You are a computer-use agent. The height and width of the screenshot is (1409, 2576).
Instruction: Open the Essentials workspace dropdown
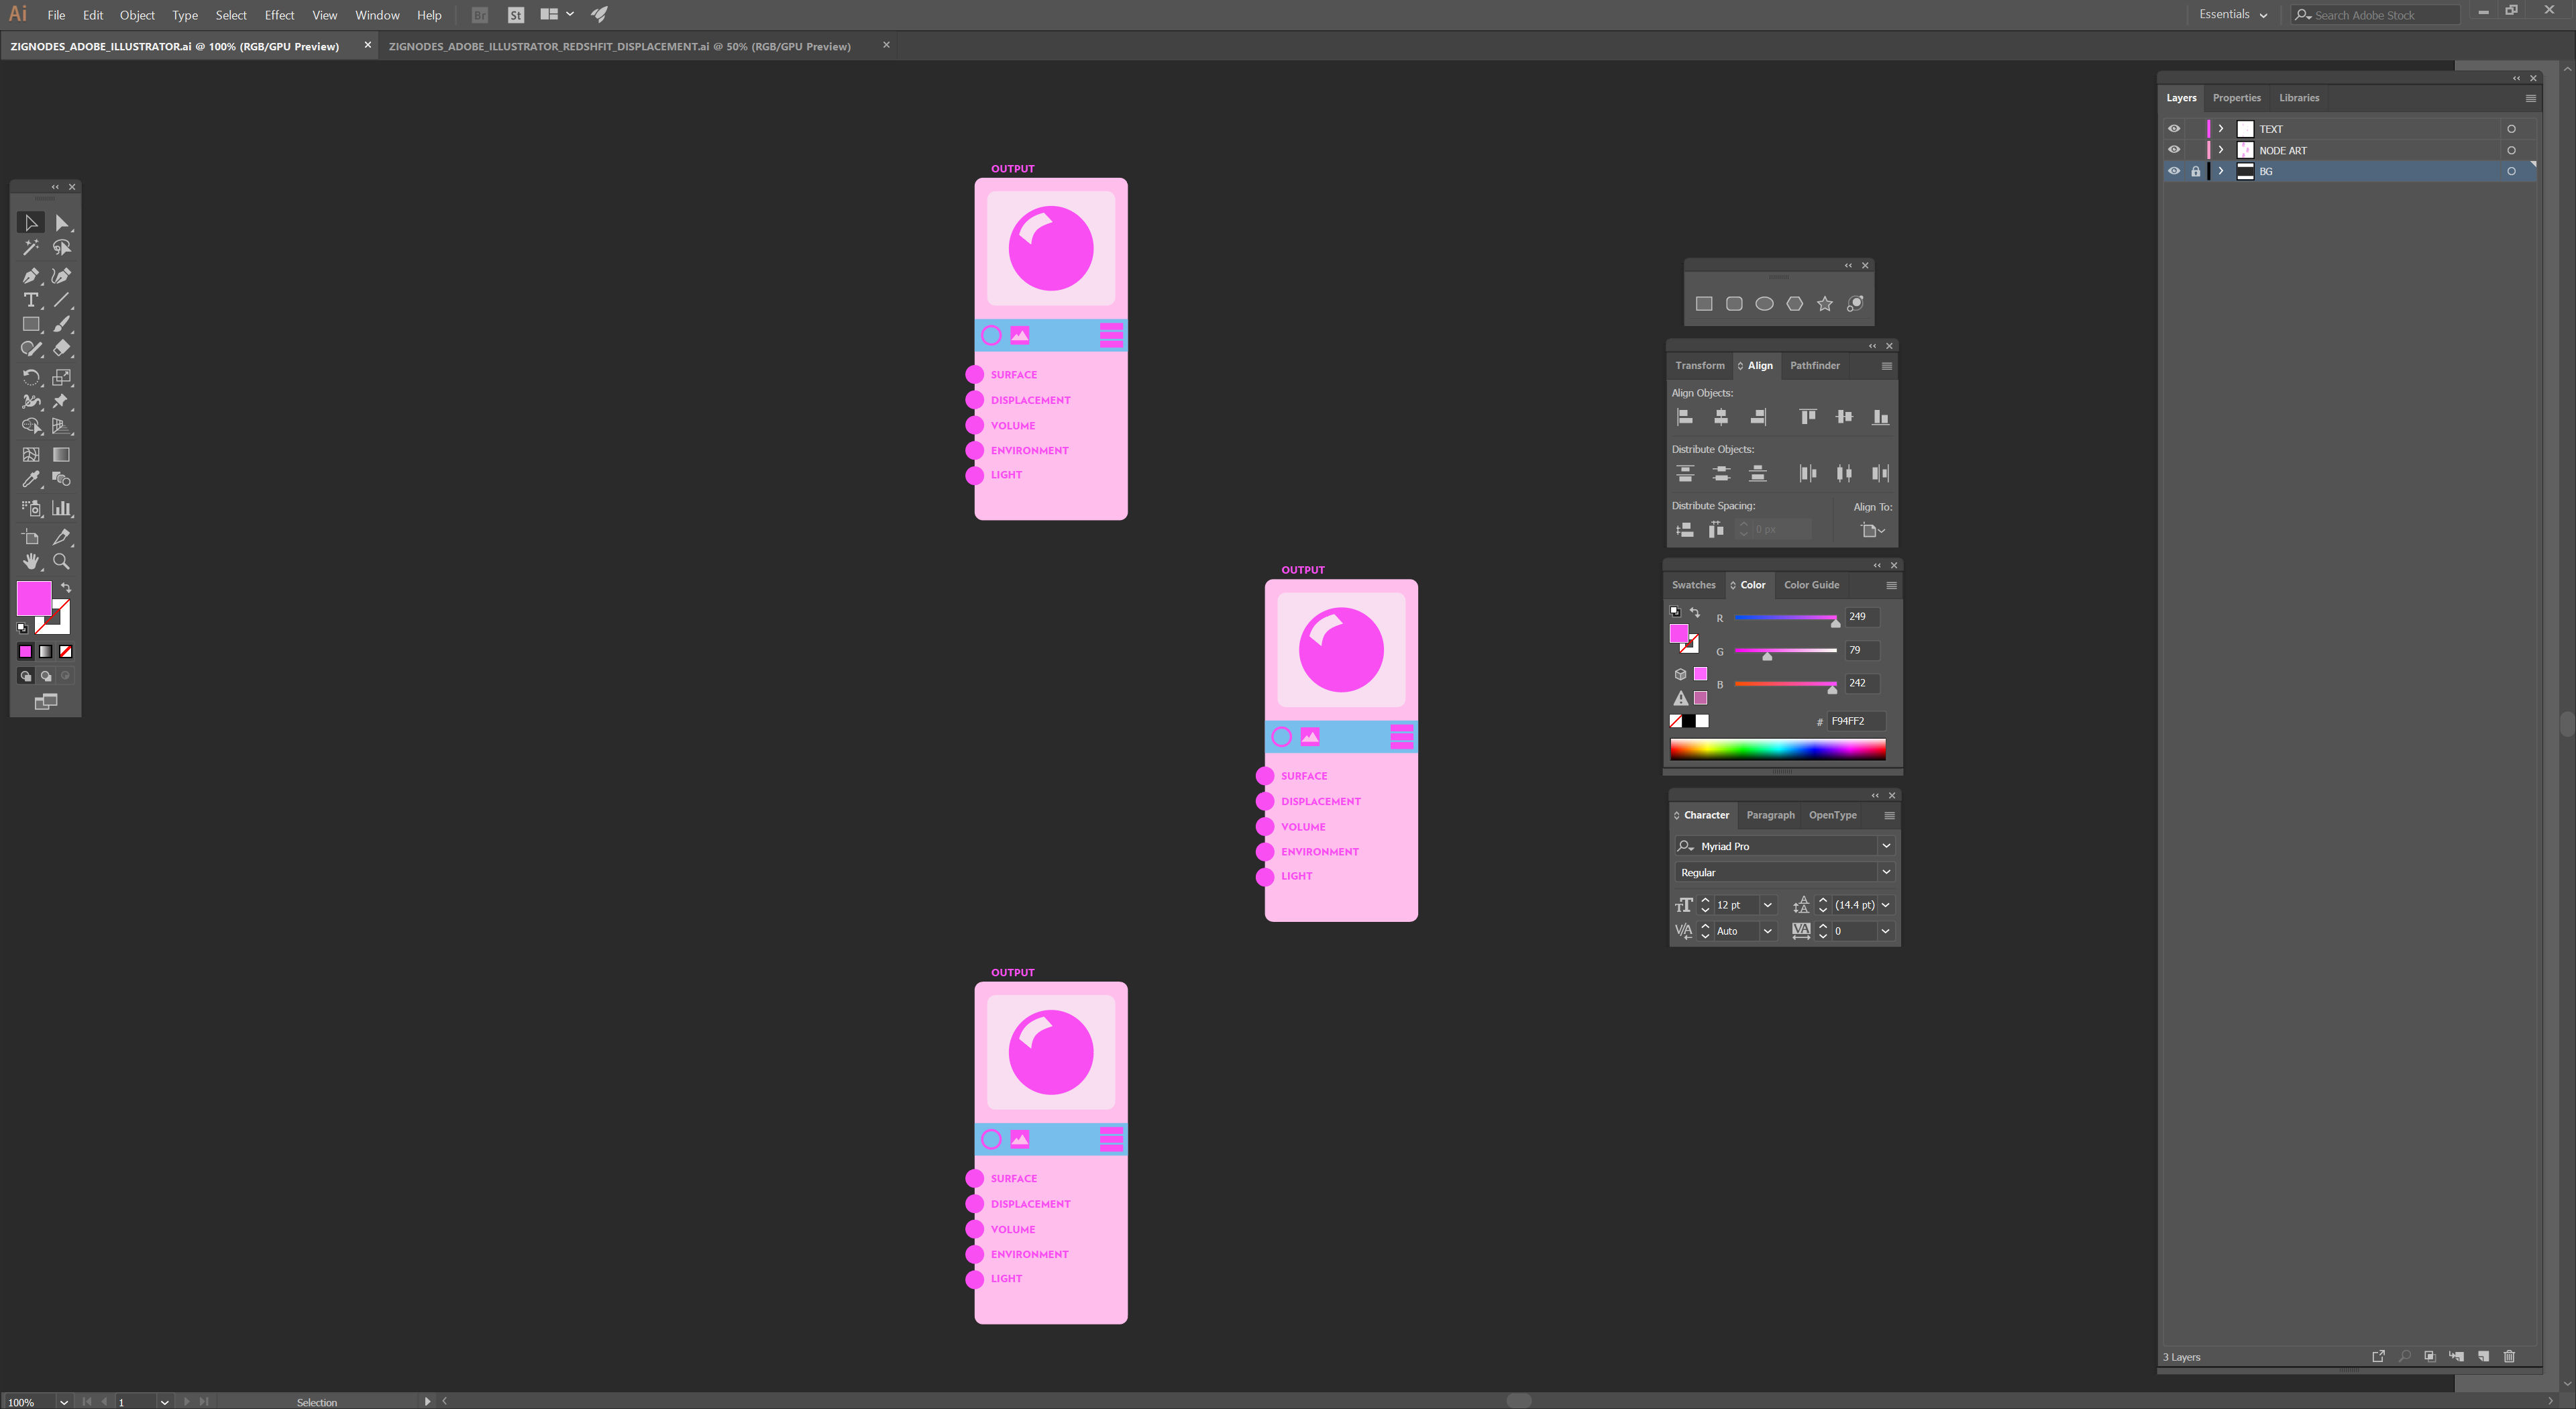[2233, 15]
